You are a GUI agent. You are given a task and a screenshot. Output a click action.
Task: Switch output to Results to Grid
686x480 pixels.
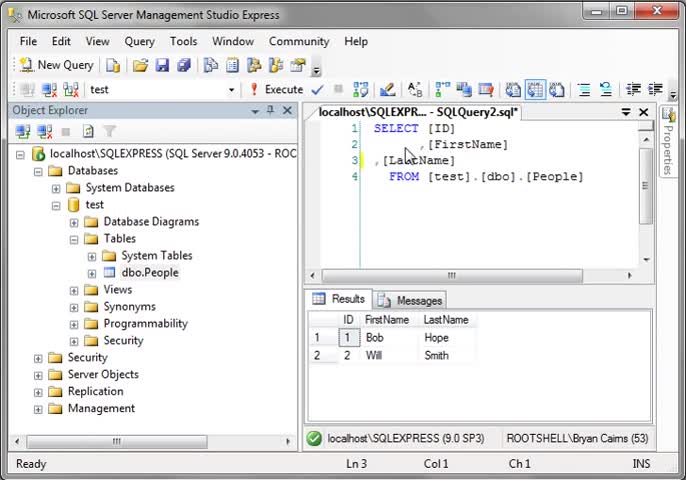(535, 90)
